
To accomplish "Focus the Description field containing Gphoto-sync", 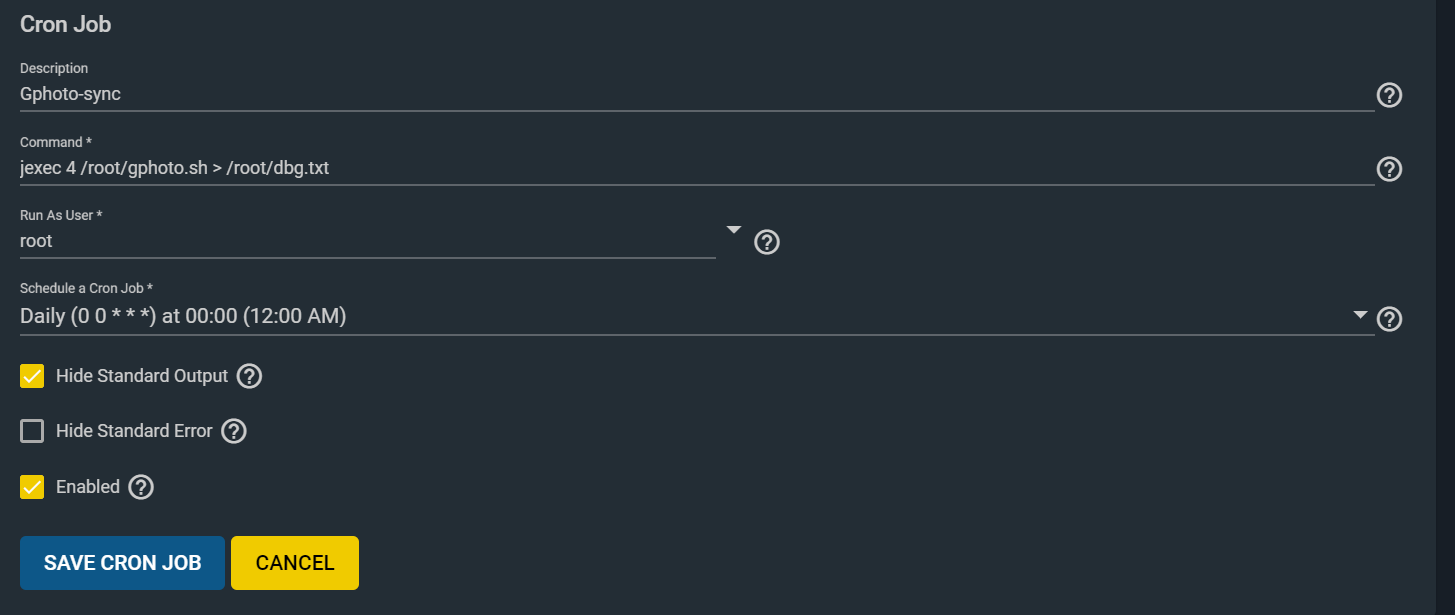I will coord(697,95).
